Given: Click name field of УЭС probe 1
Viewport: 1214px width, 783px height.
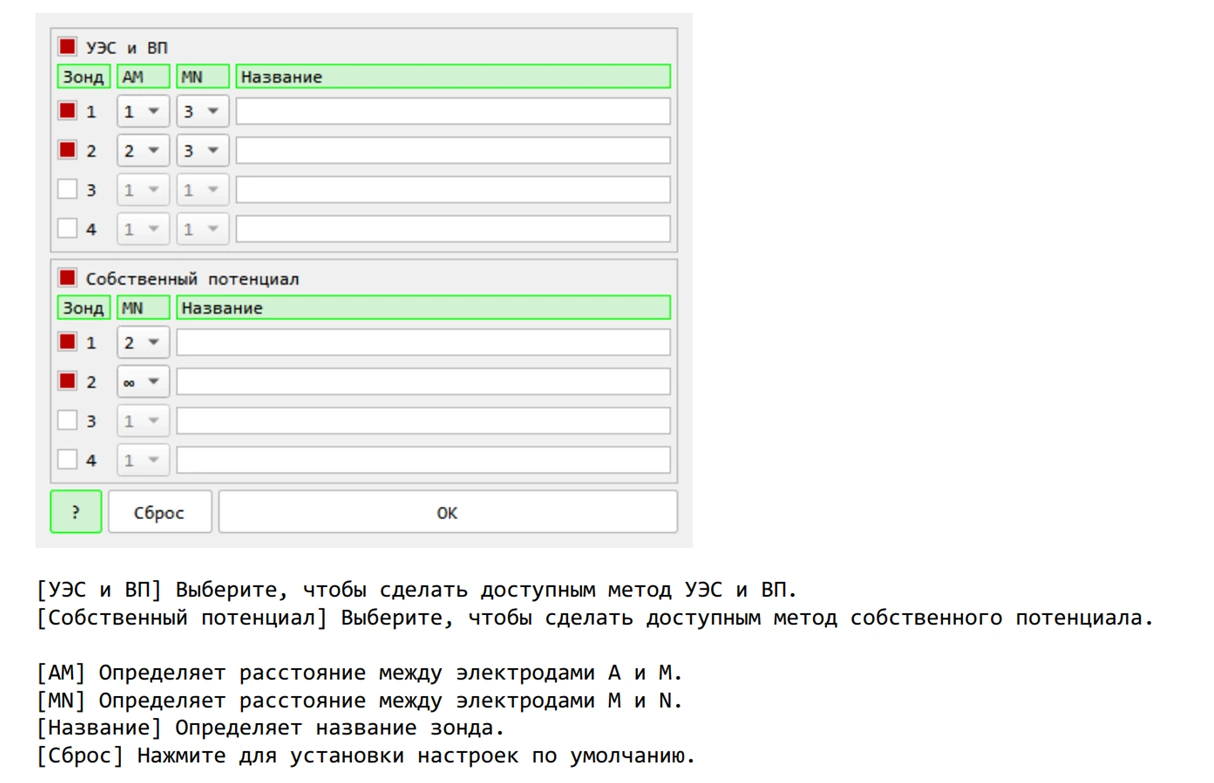Looking at the screenshot, I should click(x=452, y=111).
